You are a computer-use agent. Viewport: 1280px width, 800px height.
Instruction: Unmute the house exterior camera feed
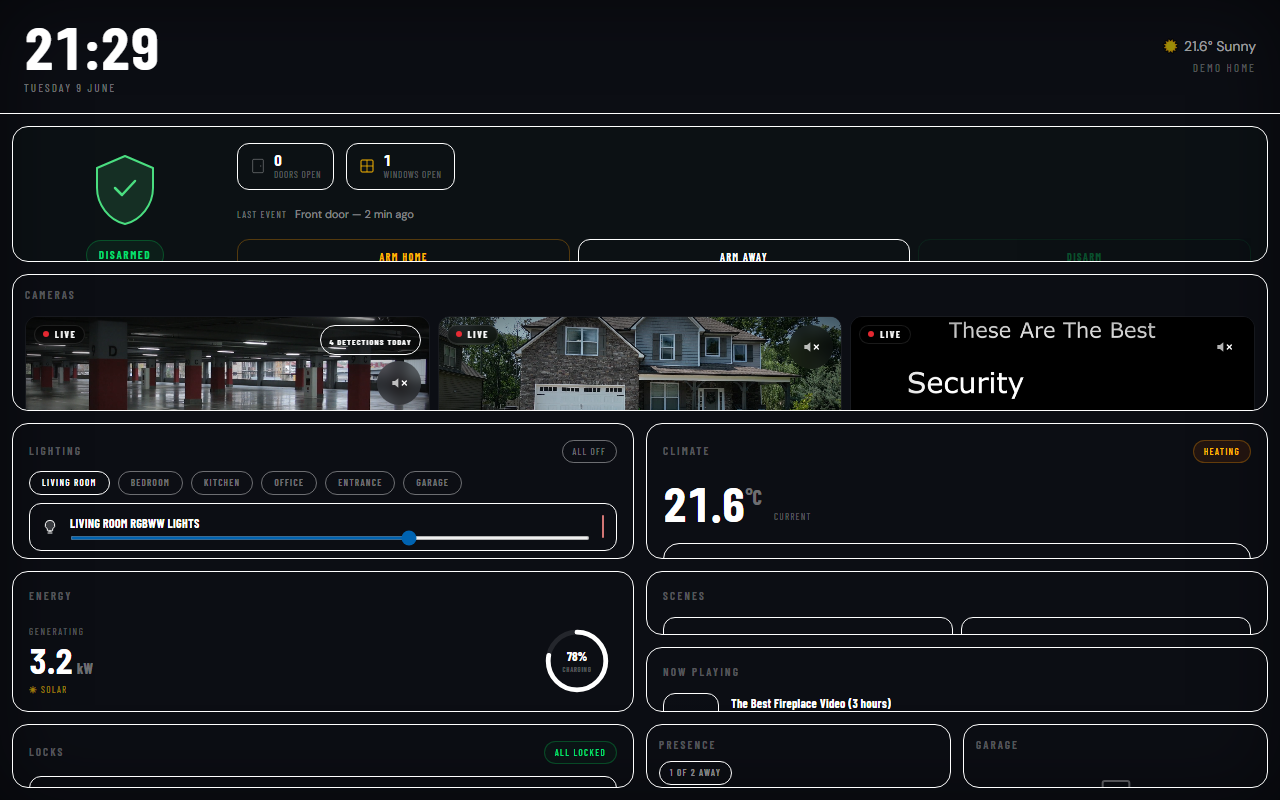pos(811,347)
